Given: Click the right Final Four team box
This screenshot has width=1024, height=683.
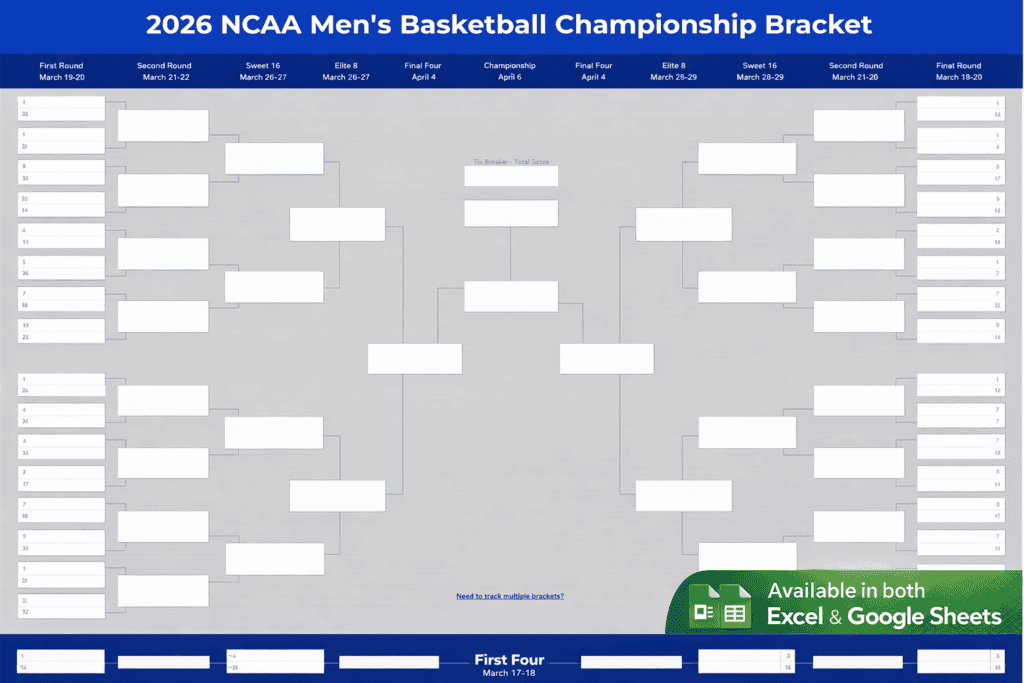Looking at the screenshot, I should pyautogui.click(x=606, y=358).
